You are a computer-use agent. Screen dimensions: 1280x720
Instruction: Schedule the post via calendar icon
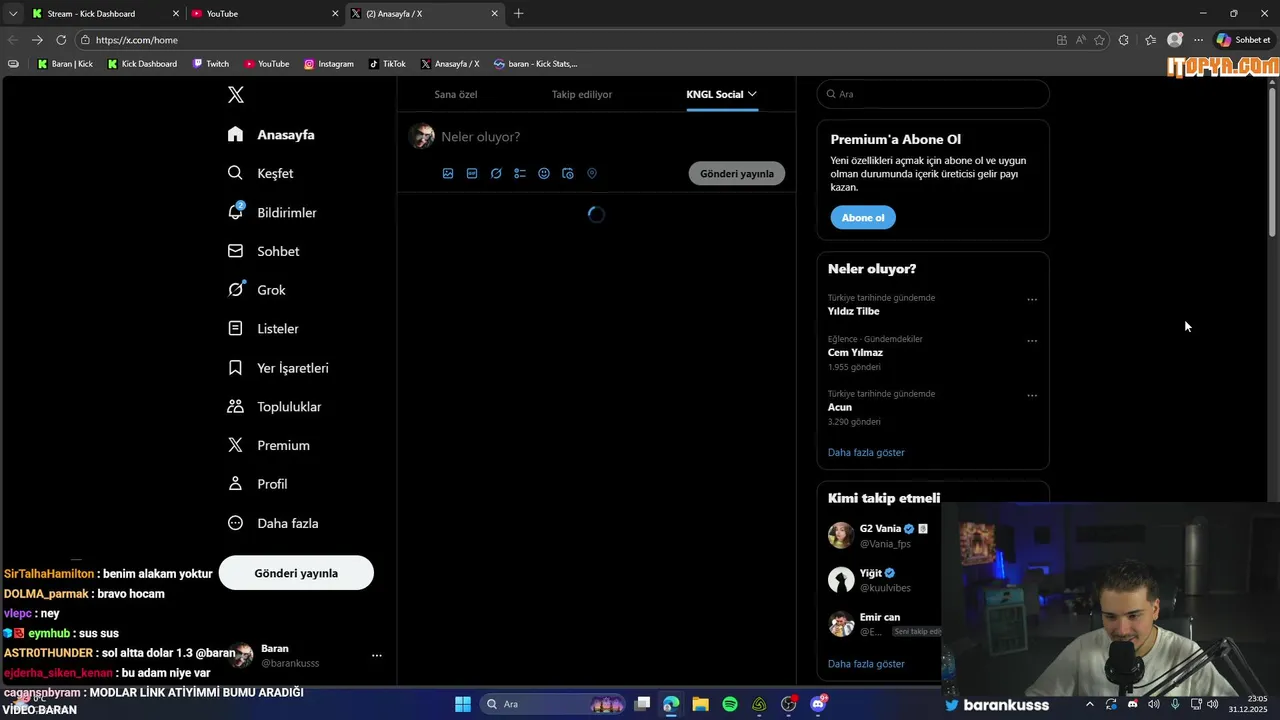(568, 173)
